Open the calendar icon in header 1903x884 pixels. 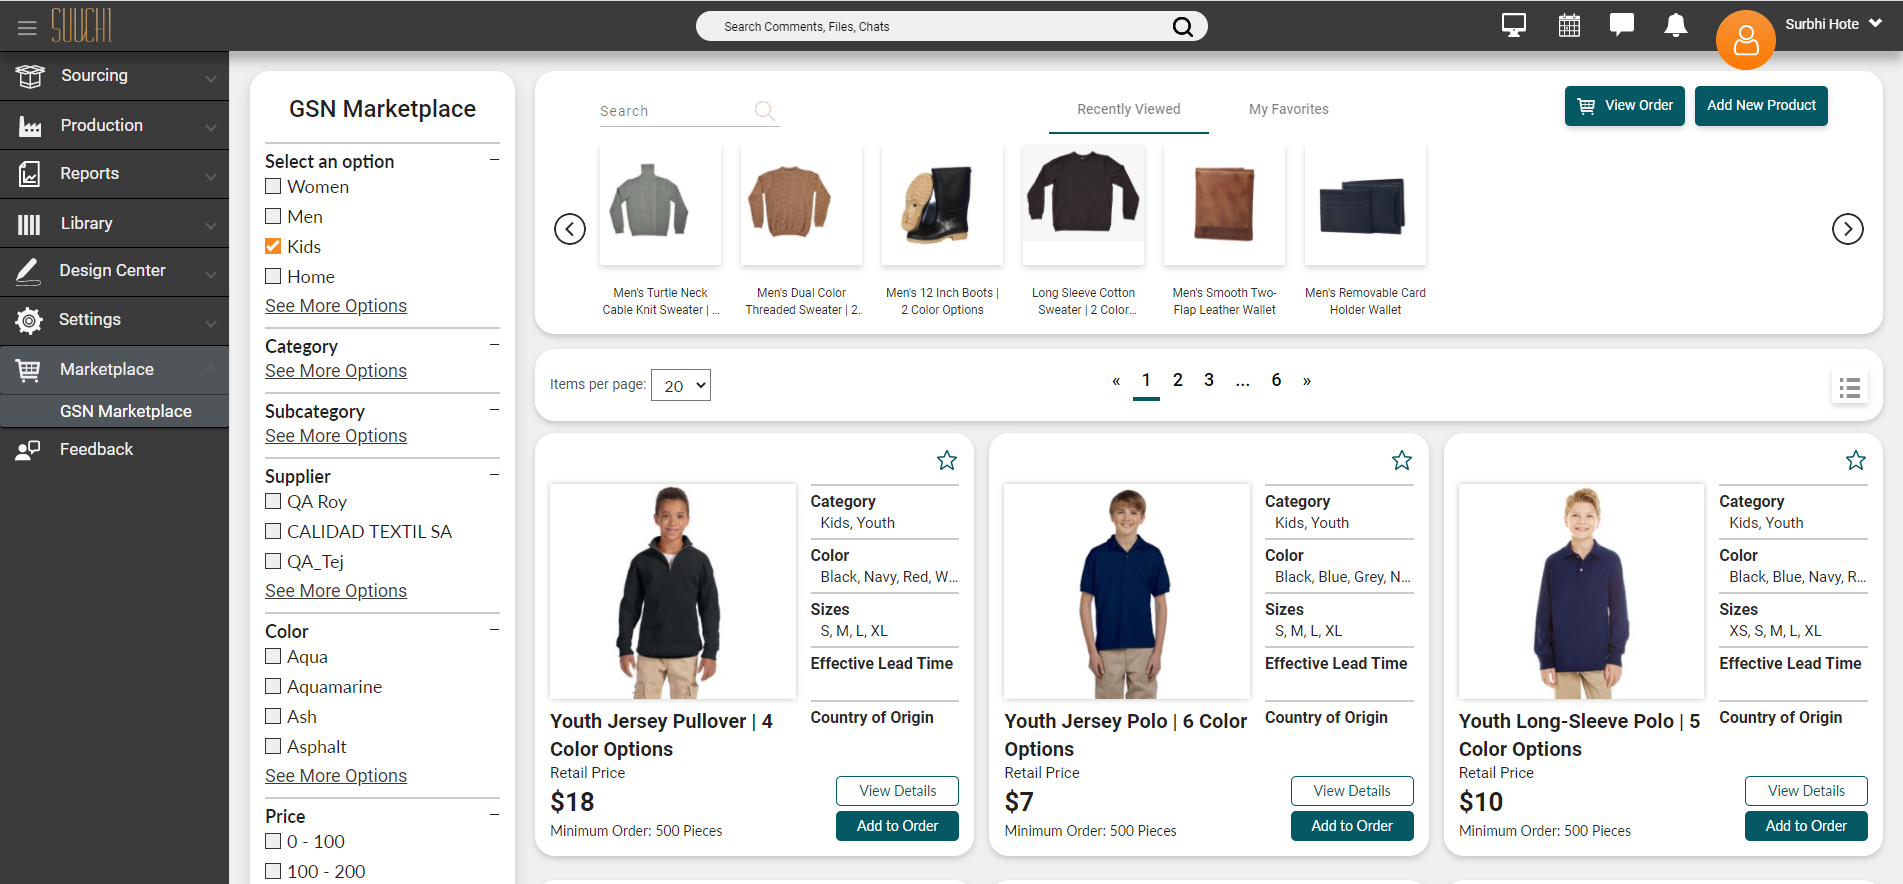(1570, 25)
